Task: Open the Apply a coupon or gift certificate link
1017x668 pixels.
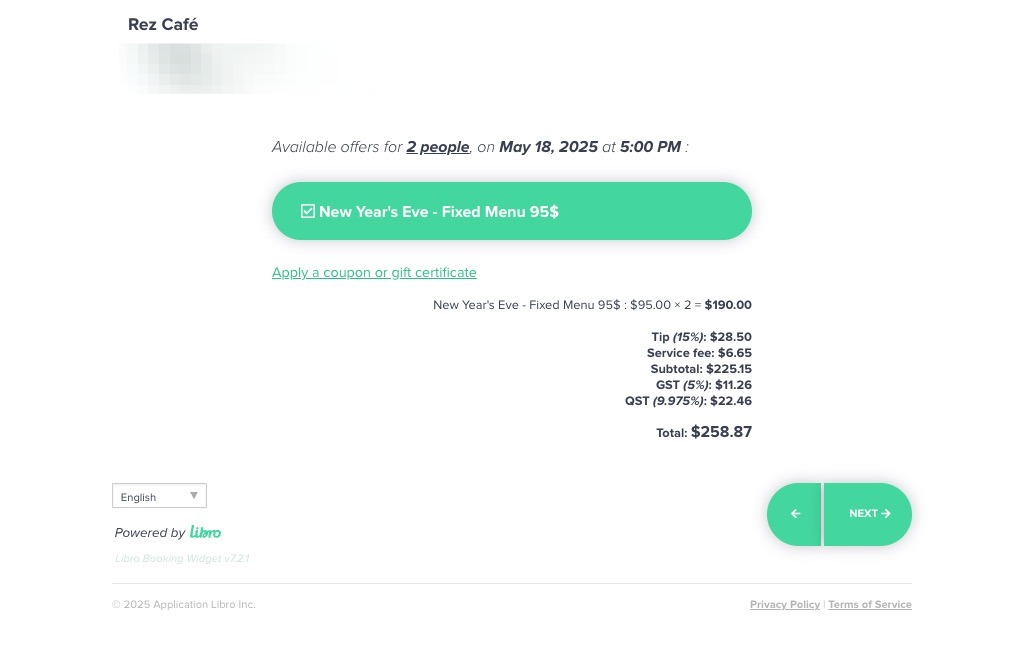Action: point(374,273)
